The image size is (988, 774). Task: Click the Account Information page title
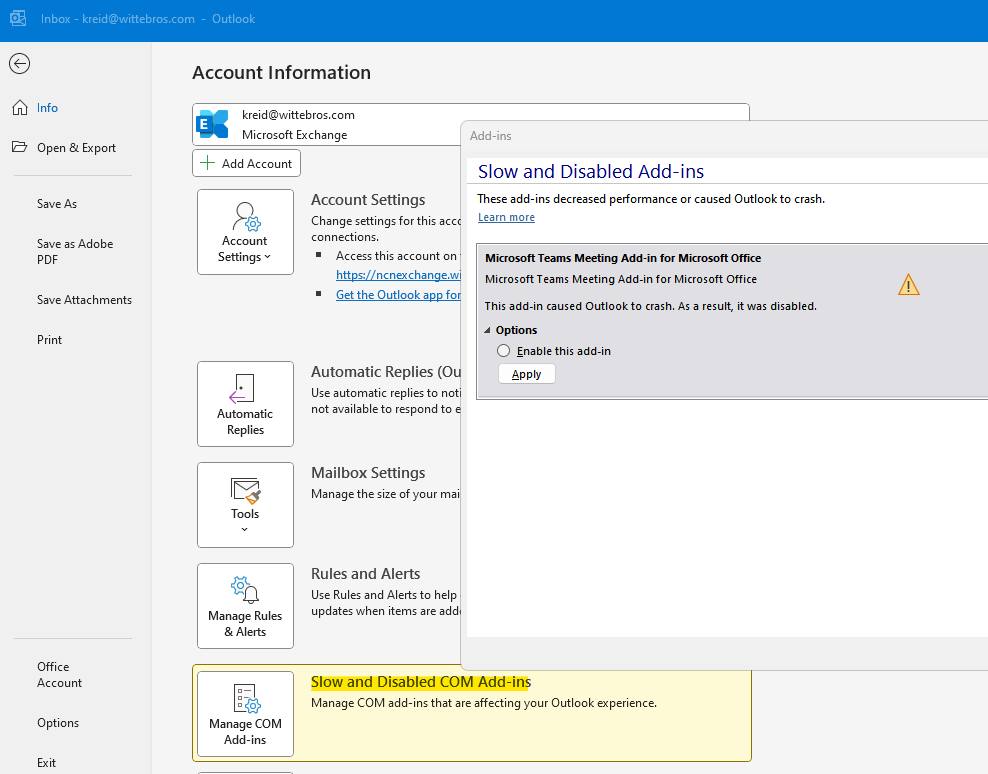coord(282,72)
